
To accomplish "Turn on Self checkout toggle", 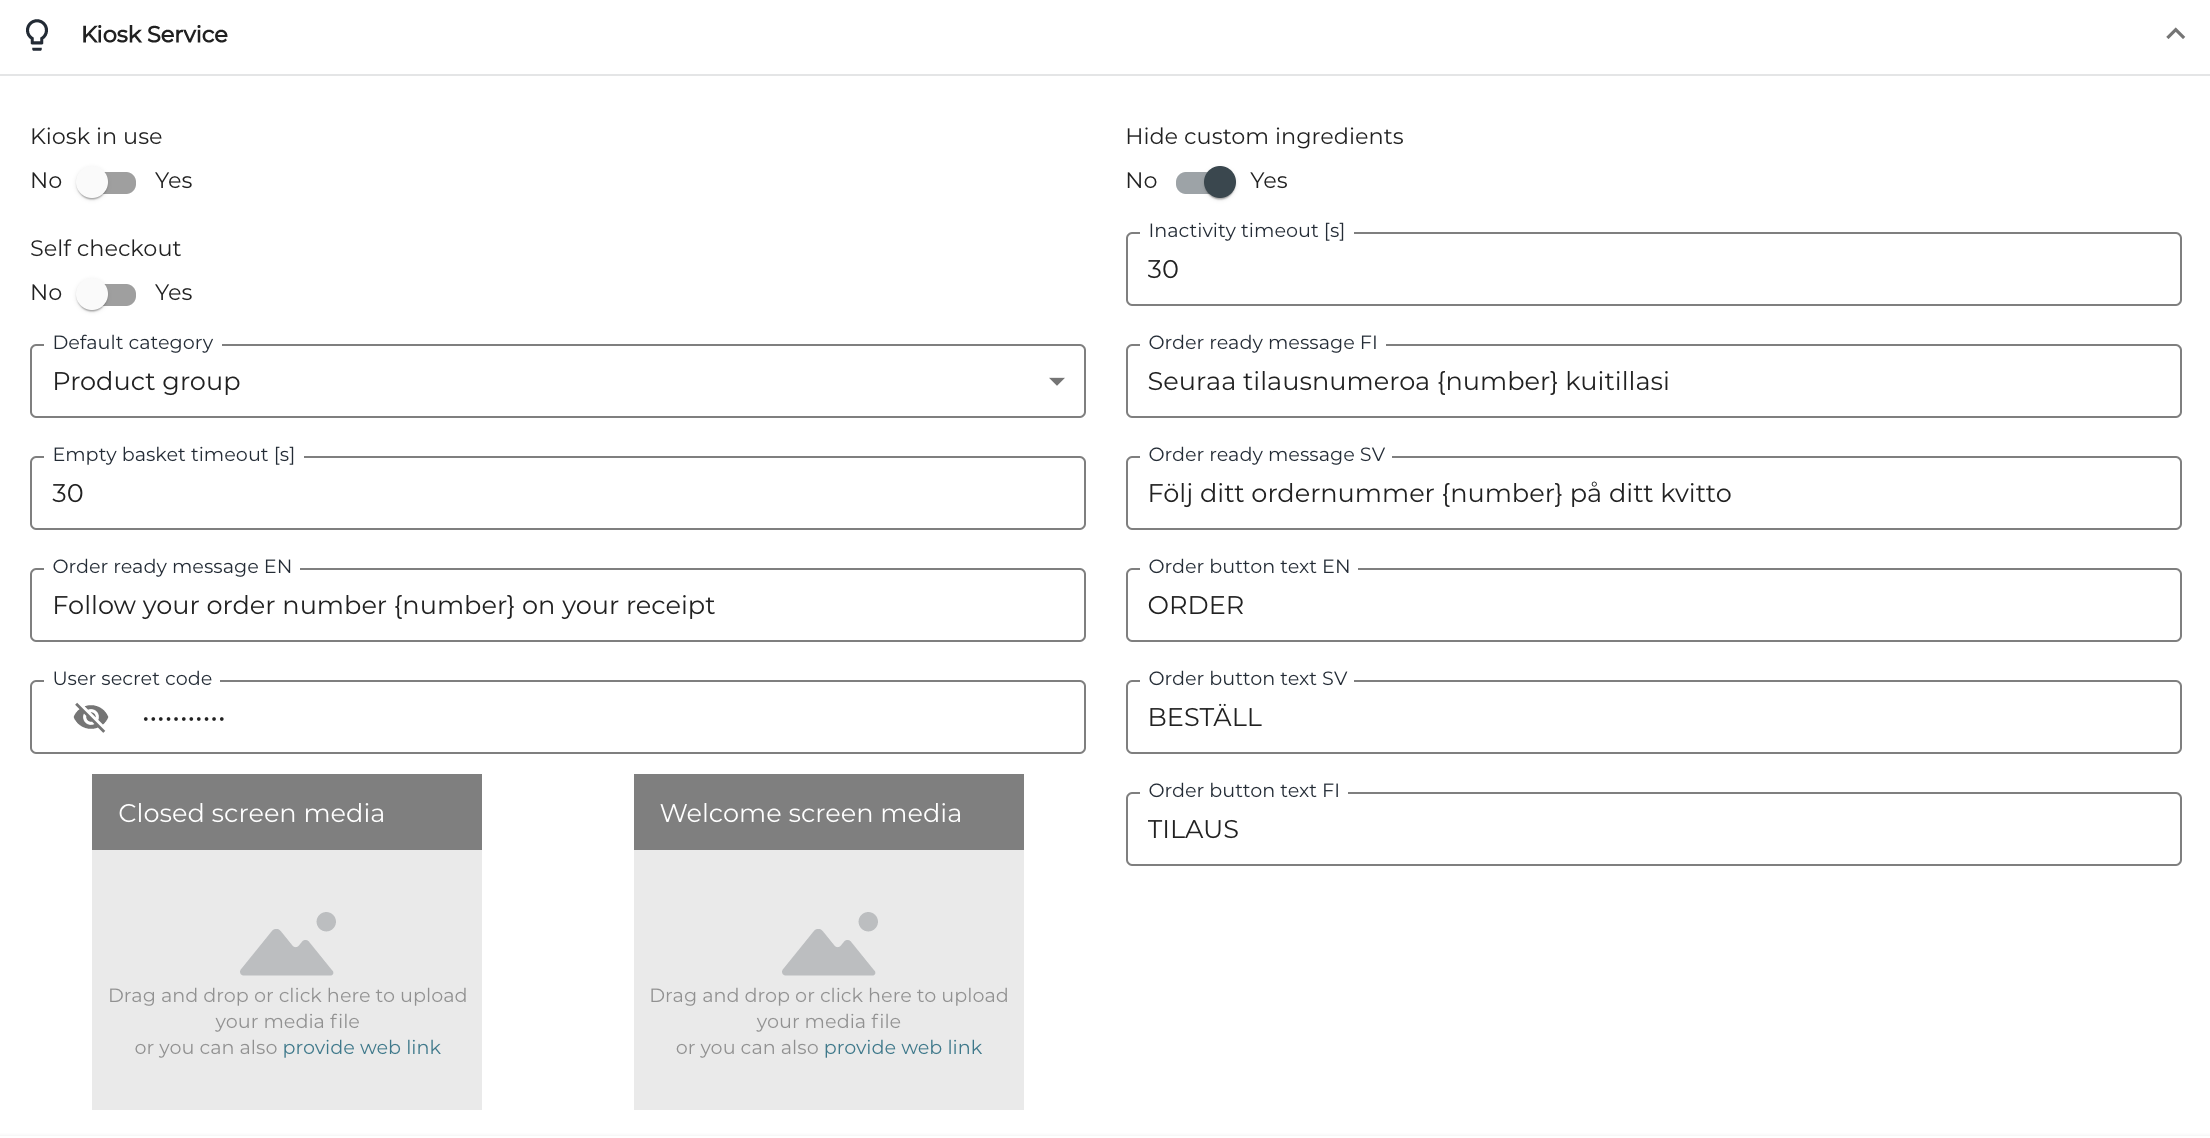I will (x=107, y=294).
